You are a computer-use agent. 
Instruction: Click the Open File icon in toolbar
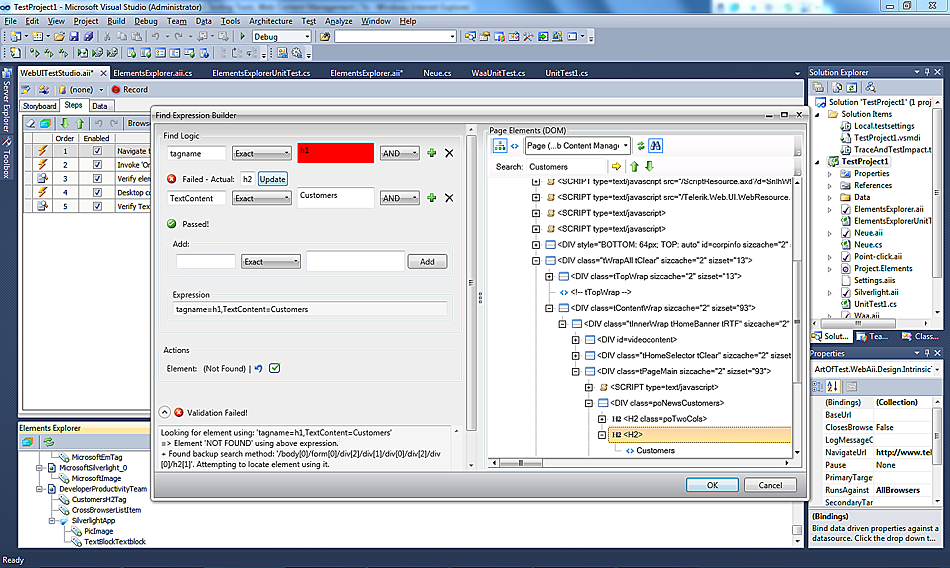coord(59,36)
